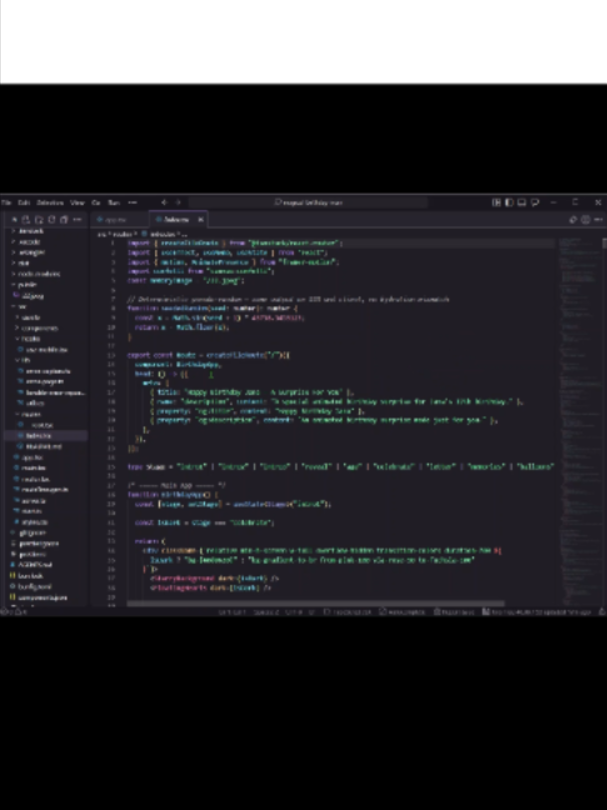Toggle the chat bubble panel icon in title bar
607x810 pixels.
pos(535,202)
